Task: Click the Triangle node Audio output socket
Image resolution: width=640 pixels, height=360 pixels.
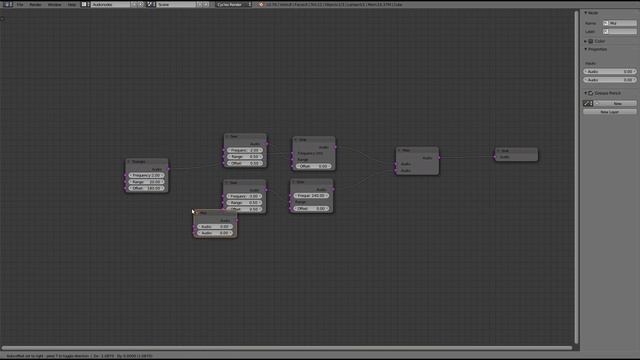Action: tap(168, 169)
